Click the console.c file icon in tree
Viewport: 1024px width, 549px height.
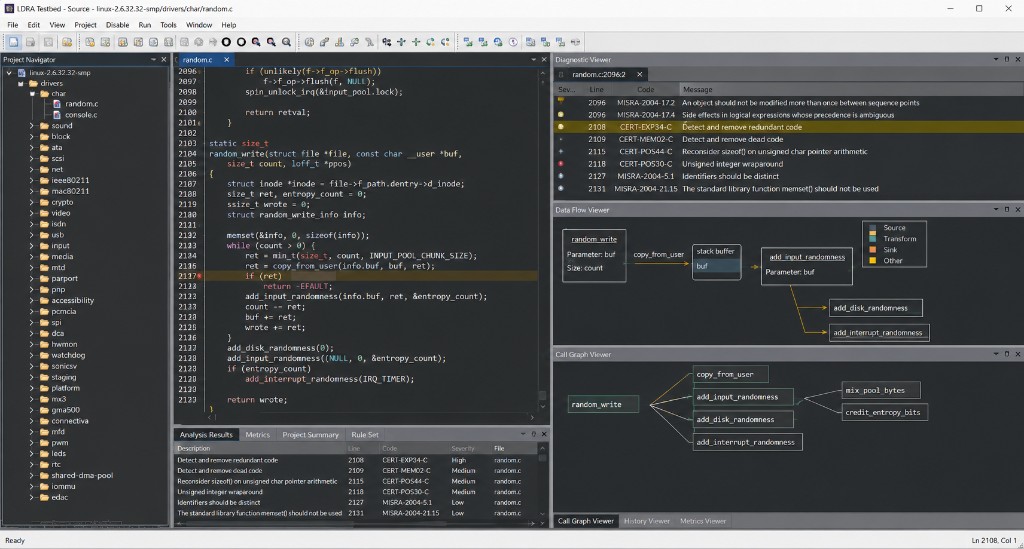click(x=57, y=115)
